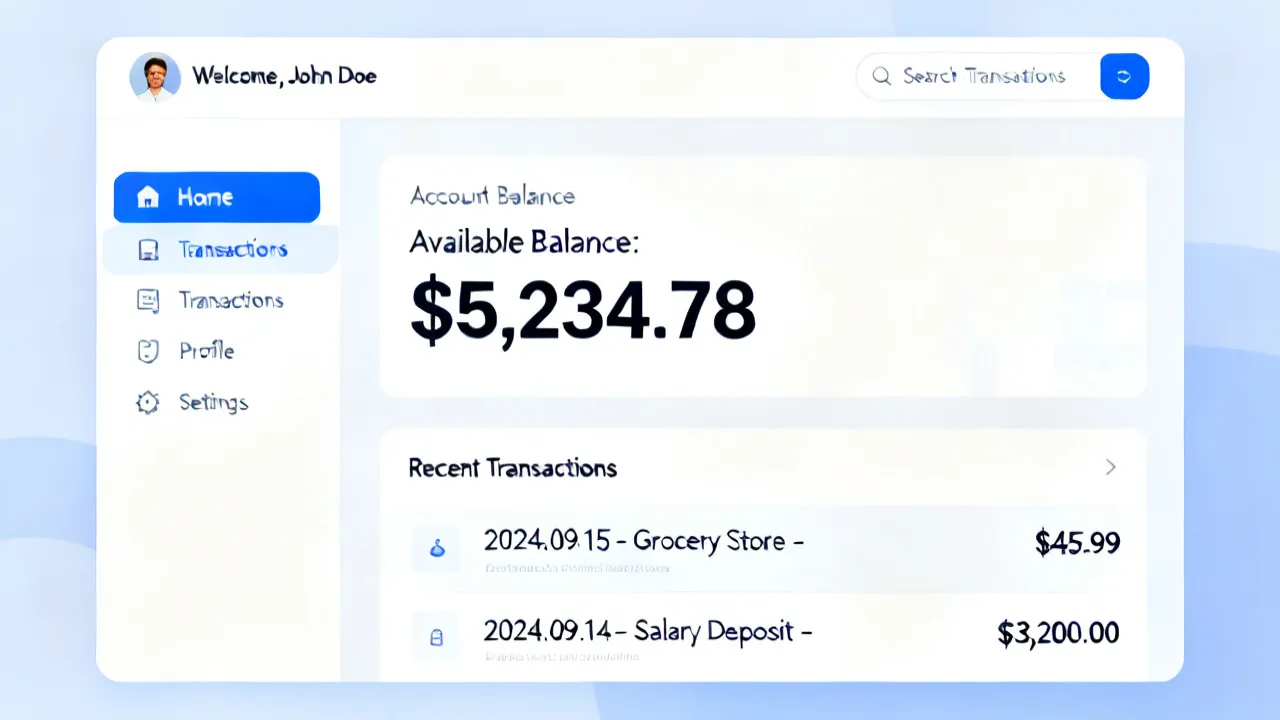The height and width of the screenshot is (720, 1280).
Task: Click the Welcome, John Doe greeting
Action: pos(284,76)
